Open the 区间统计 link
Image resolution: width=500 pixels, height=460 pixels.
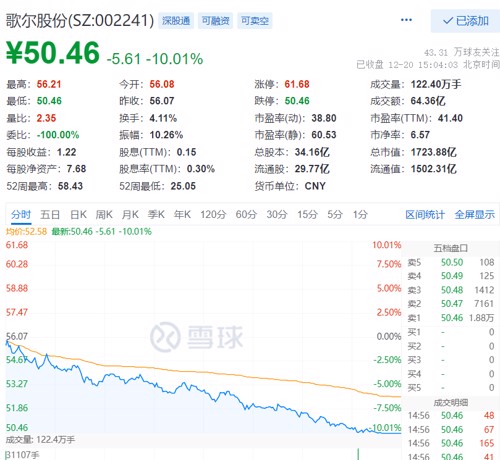click(x=425, y=215)
